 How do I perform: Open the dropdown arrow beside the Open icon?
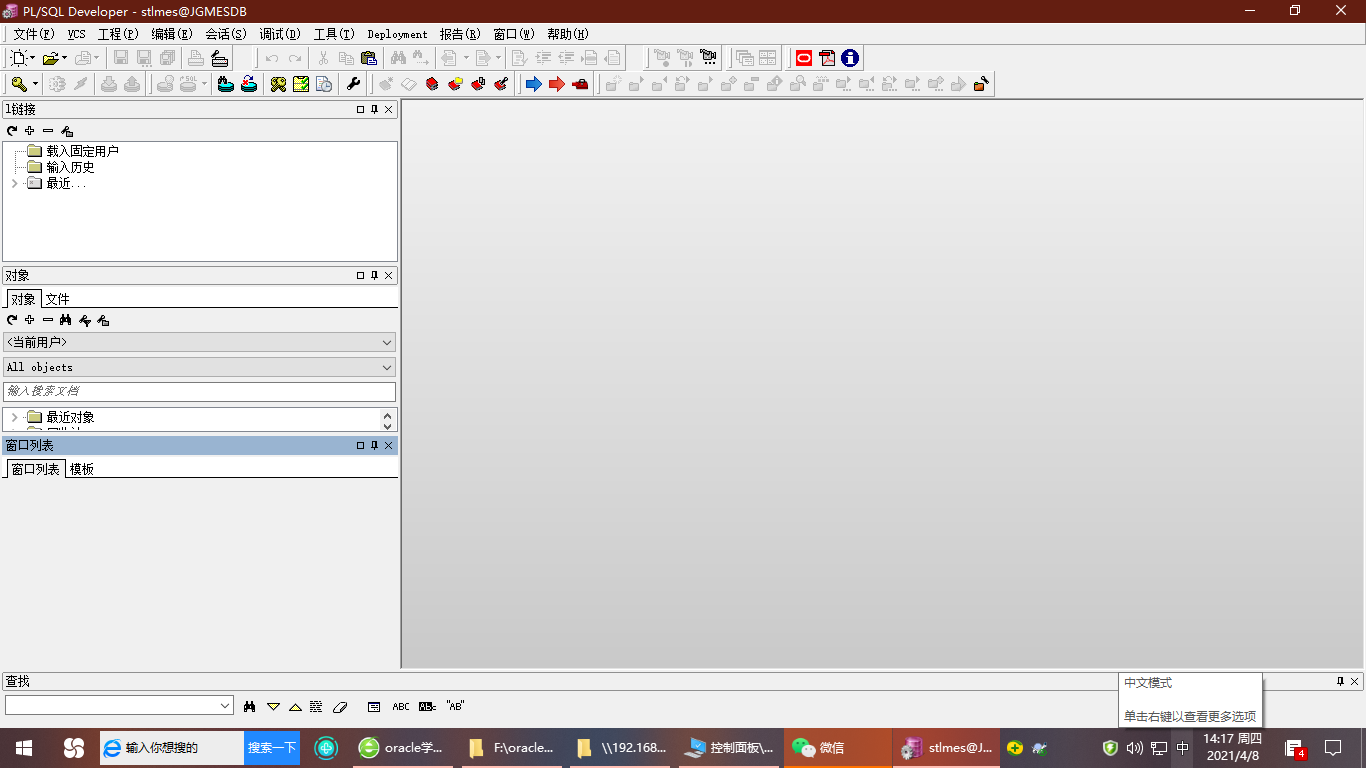(x=64, y=58)
